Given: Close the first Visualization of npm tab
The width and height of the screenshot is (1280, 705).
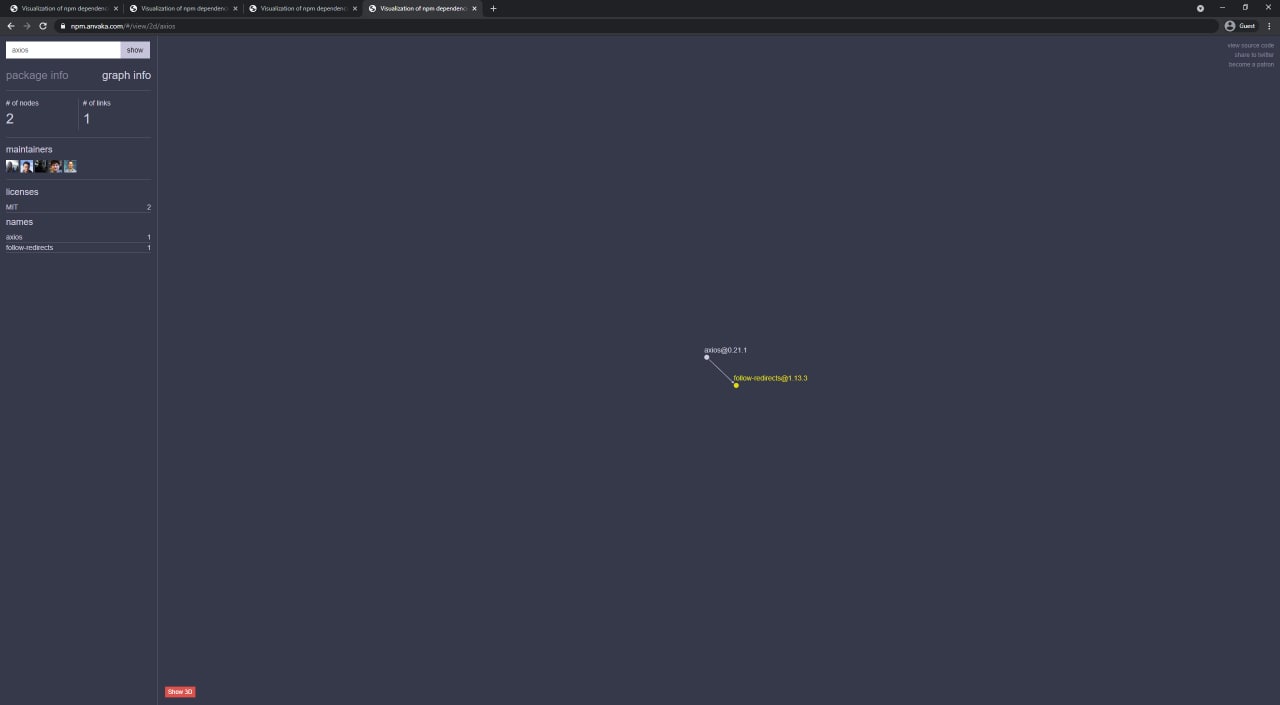Looking at the screenshot, I should pos(116,8).
